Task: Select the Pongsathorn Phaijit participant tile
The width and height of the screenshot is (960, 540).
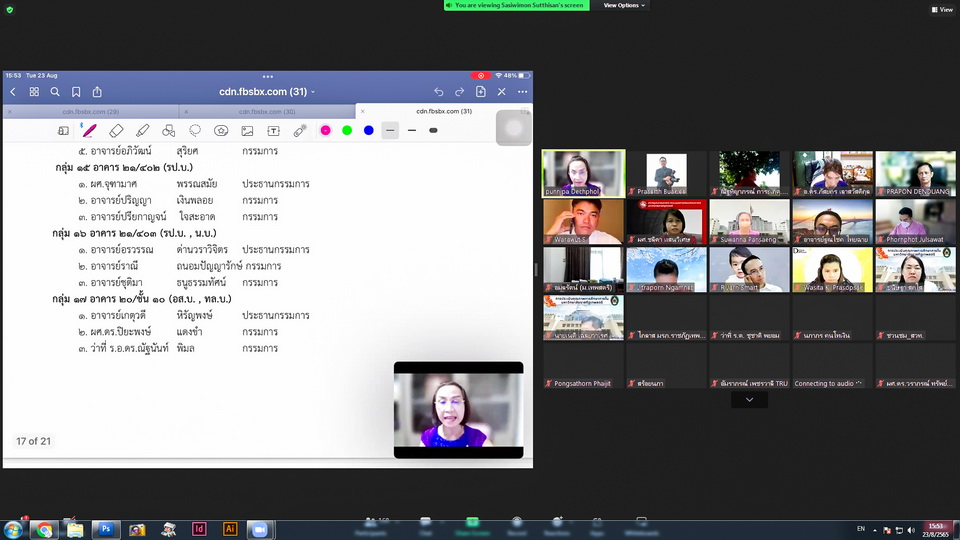Action: coord(583,366)
